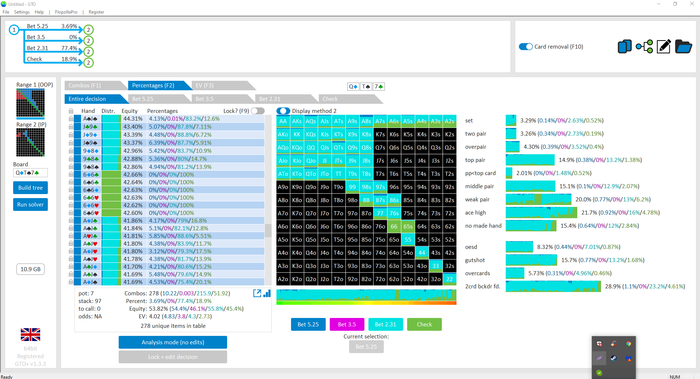
Task: Expand the Bet 2.31 node in tree
Action: [88, 52]
